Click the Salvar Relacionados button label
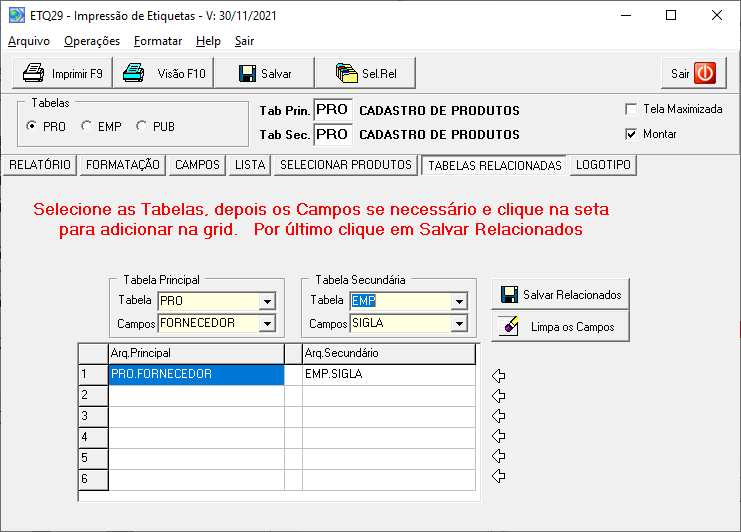741x532 pixels. (572, 295)
